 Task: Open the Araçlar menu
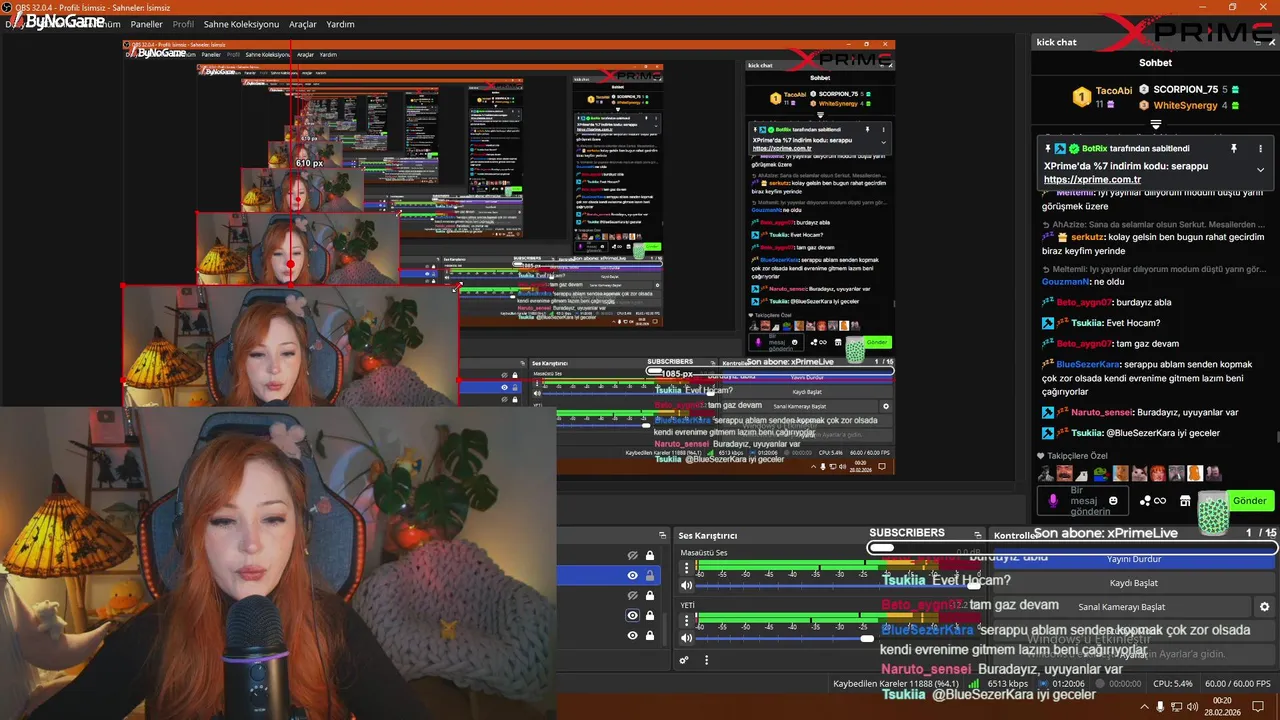pos(303,24)
